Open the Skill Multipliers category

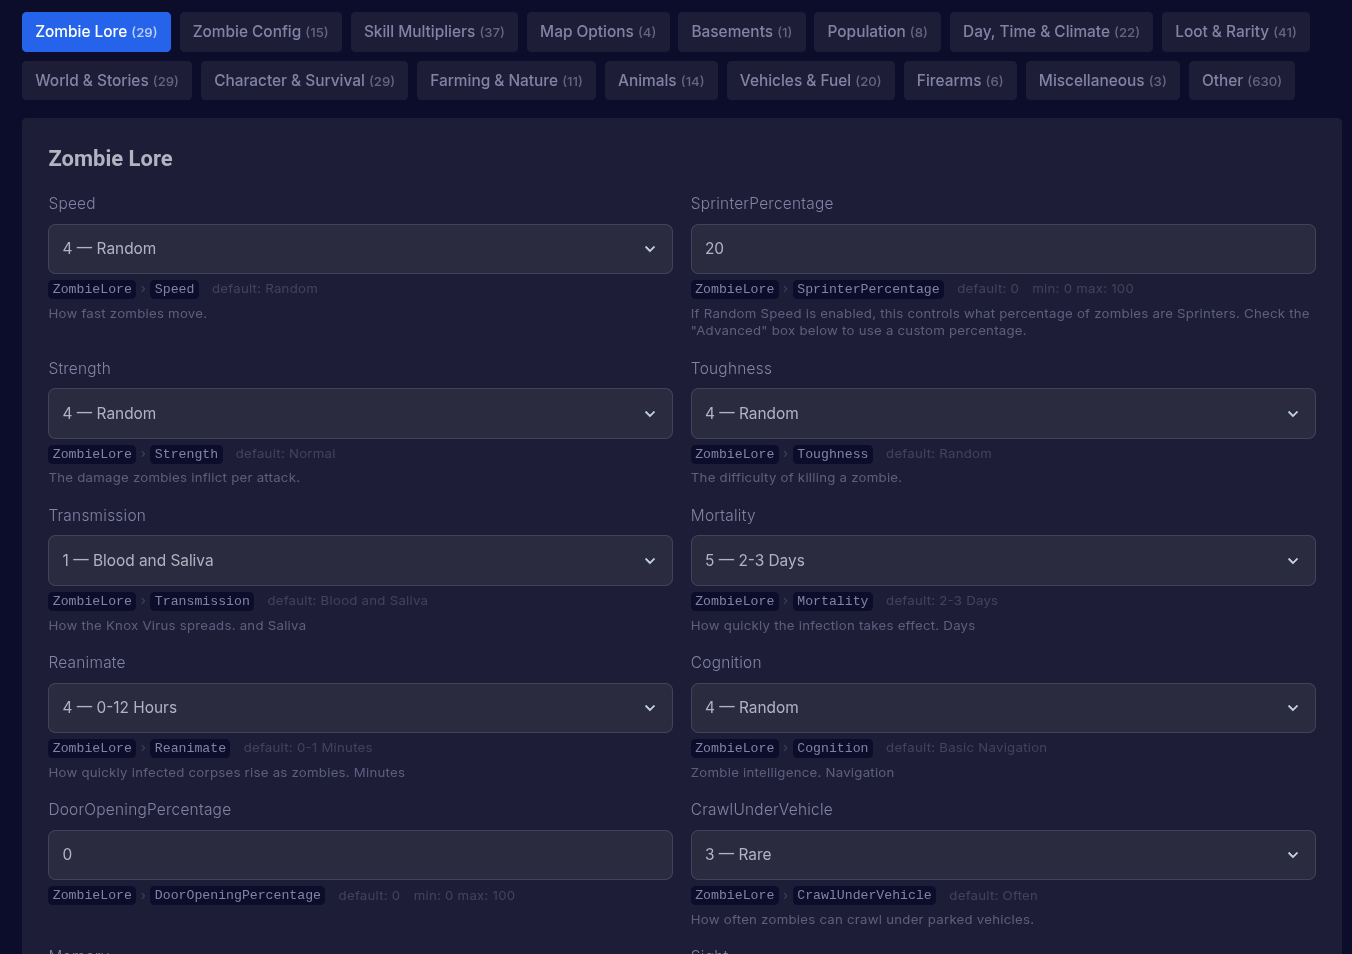433,31
